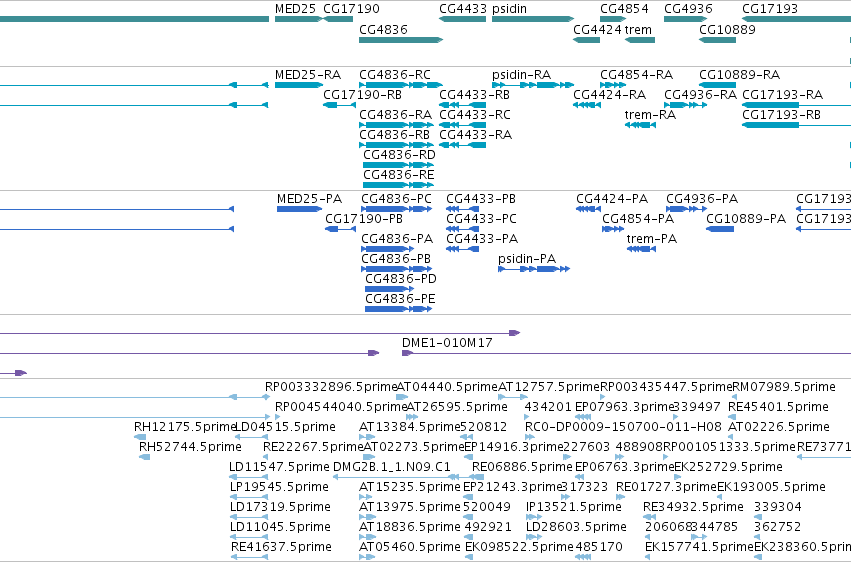Open the CG4433 gene in the gene track
Screen dimensions: 851x562
[463, 9]
